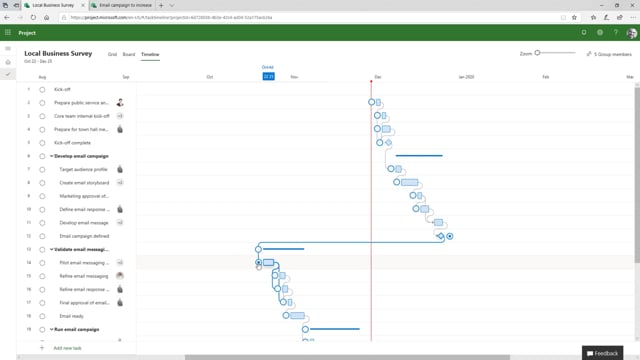
Task: Switch to Local Business Survey browser tab
Action: pyautogui.click(x=53, y=5)
